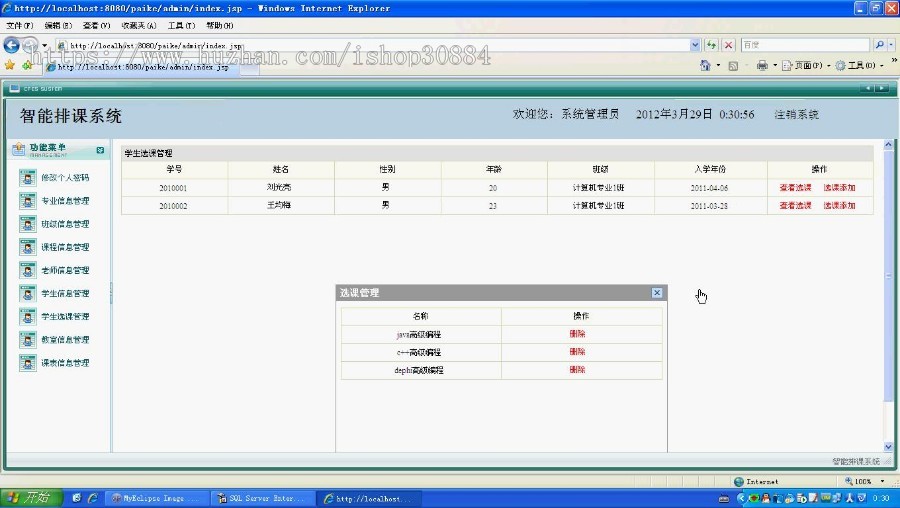Delete the java高级编程 course selection

click(577, 334)
